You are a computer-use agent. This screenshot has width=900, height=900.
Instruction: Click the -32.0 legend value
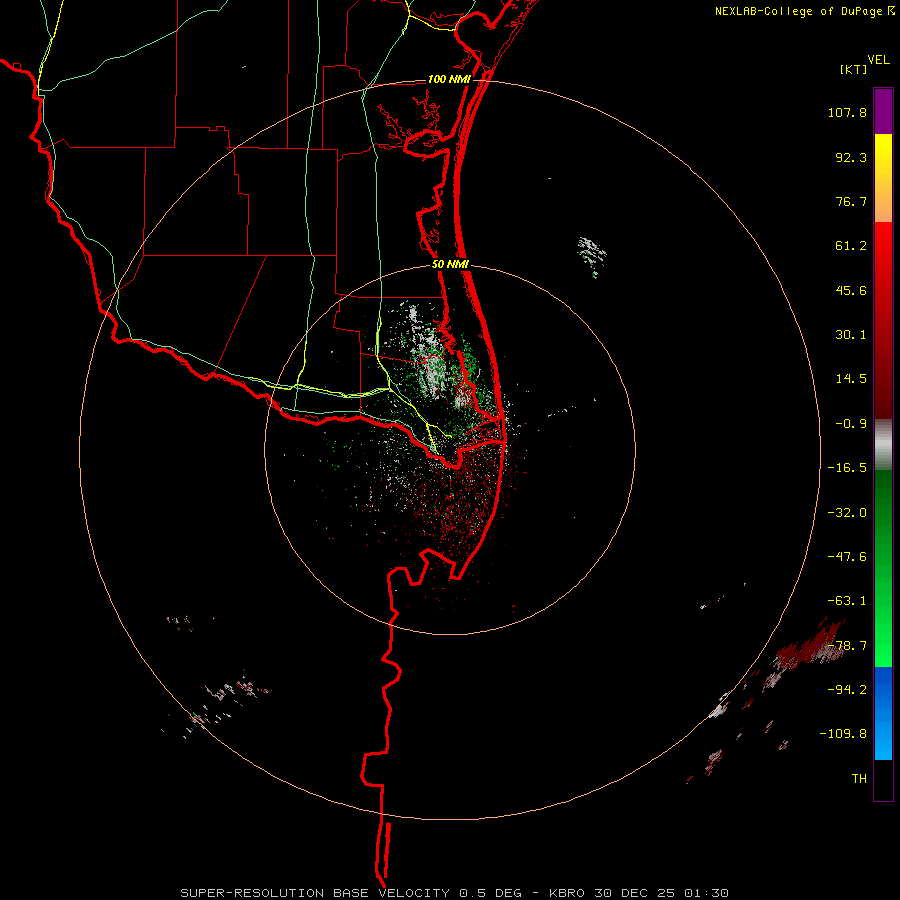click(x=847, y=513)
